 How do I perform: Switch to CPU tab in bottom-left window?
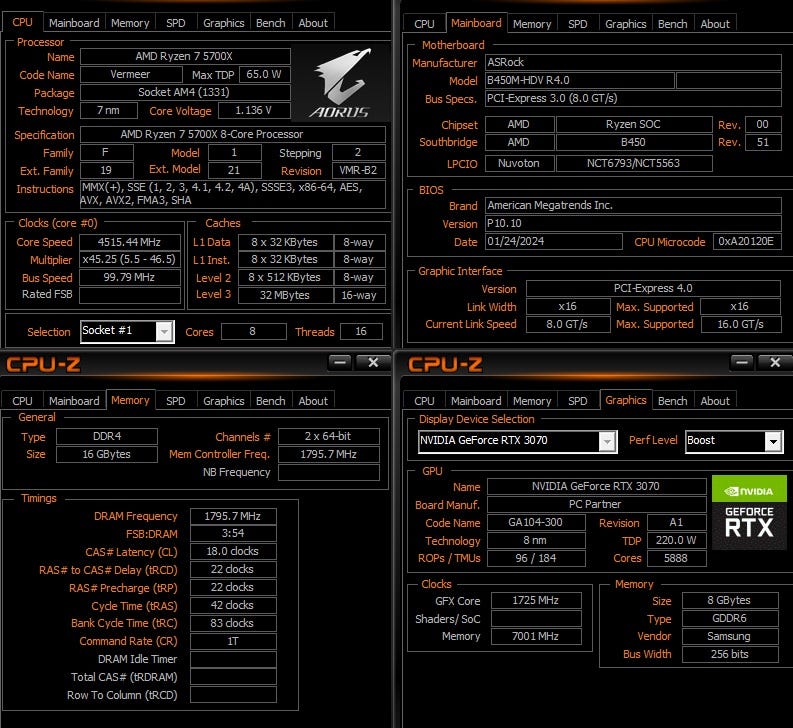[x=22, y=401]
